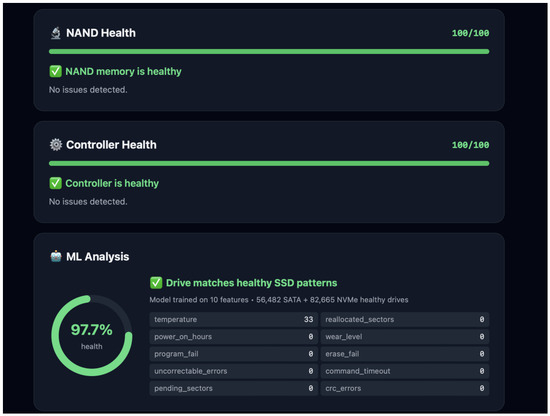Click the gear icon beside Controller Health

pos(56,145)
